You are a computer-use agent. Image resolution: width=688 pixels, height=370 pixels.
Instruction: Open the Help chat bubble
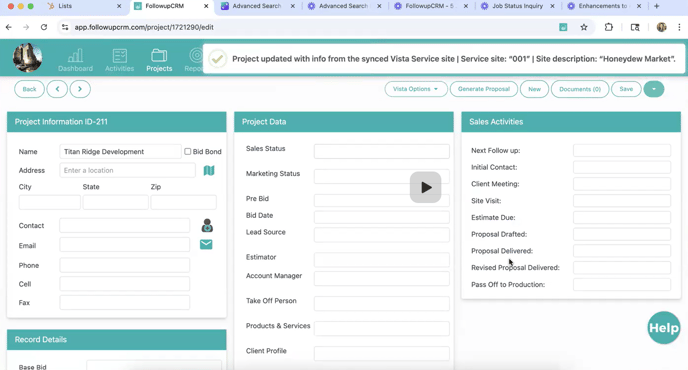[x=664, y=328]
